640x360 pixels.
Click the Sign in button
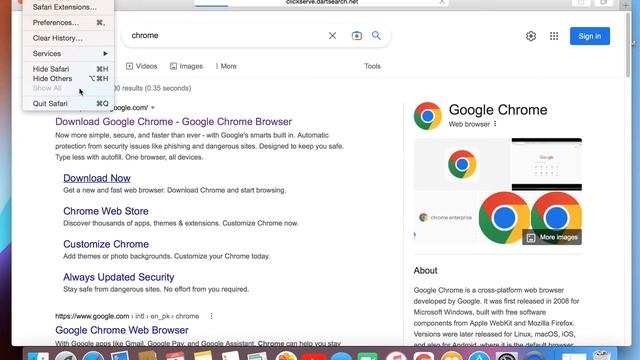pos(590,36)
